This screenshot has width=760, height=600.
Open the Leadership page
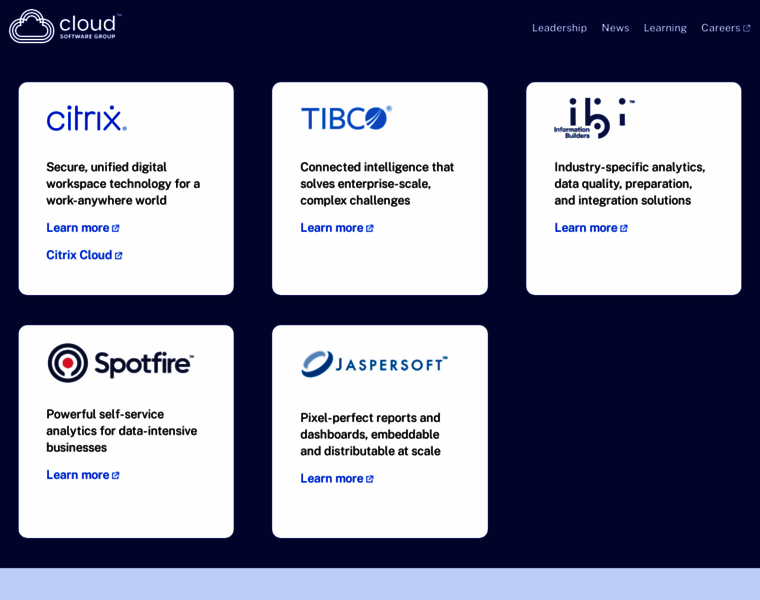(x=559, y=28)
